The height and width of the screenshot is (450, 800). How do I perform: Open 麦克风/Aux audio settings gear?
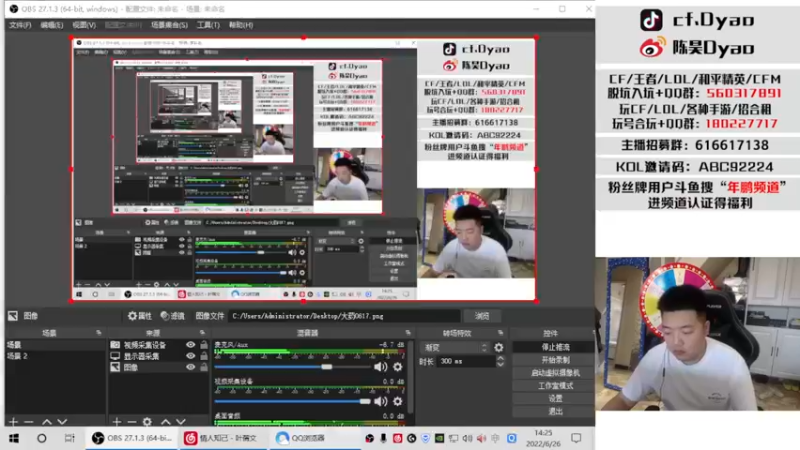pyautogui.click(x=397, y=367)
